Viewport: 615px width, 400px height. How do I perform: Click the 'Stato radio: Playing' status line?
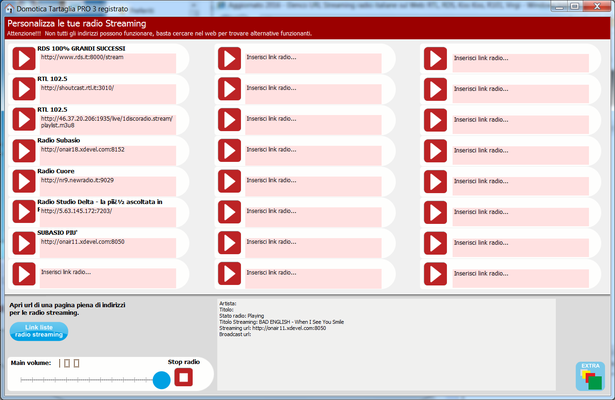(242, 316)
